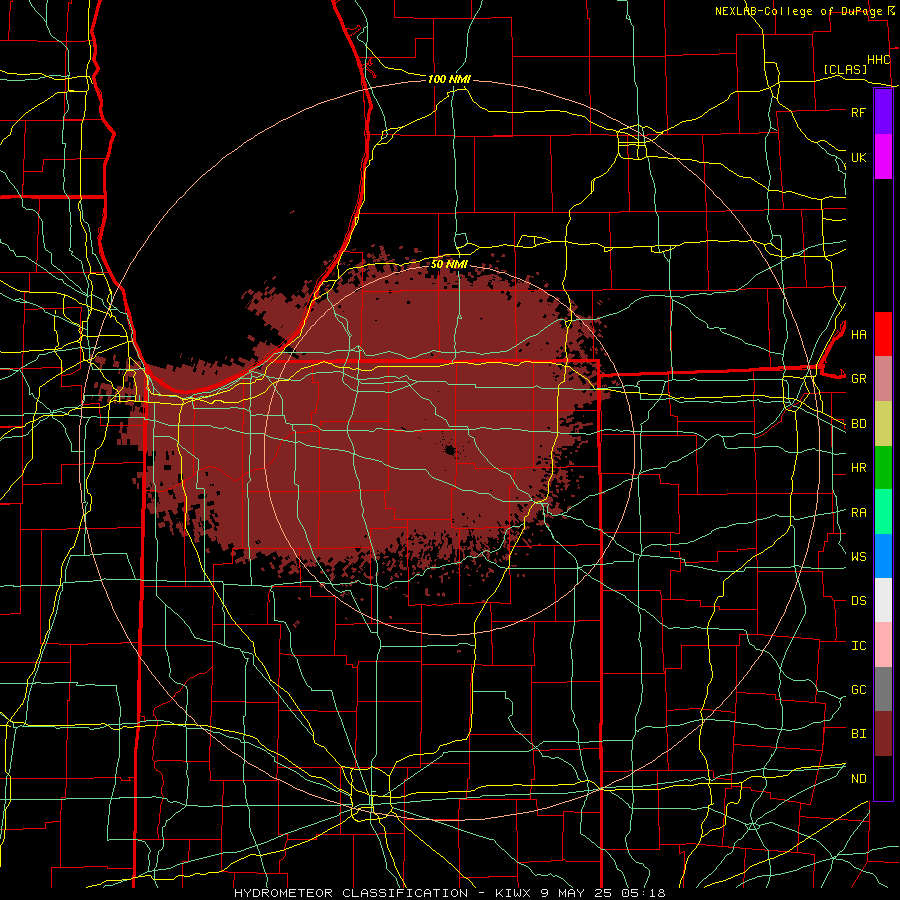Click the WS legend label
Image resolution: width=900 pixels, height=900 pixels.
858,557
